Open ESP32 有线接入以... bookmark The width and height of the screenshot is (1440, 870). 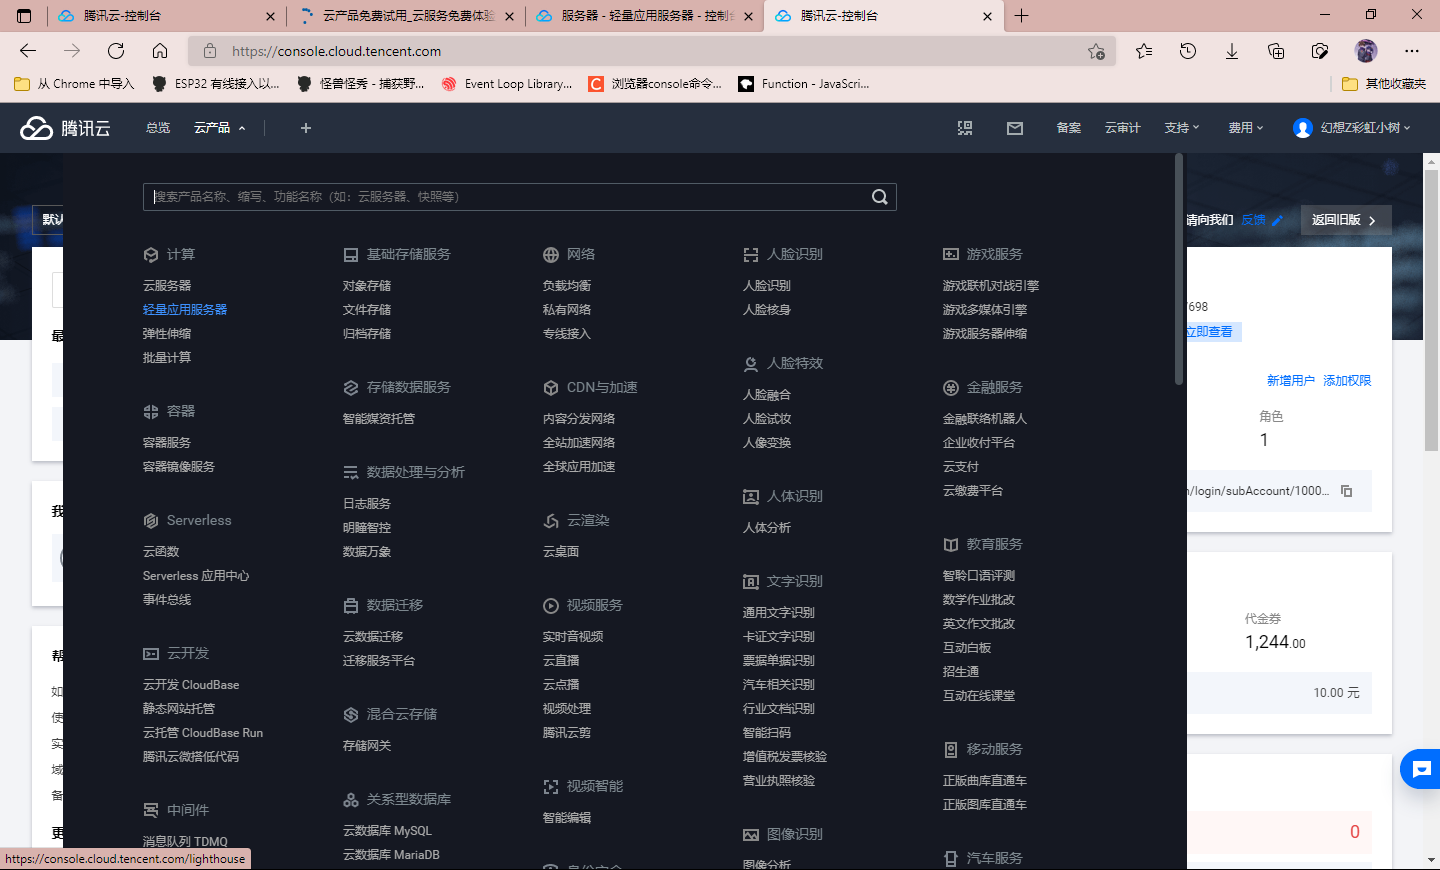(x=216, y=84)
